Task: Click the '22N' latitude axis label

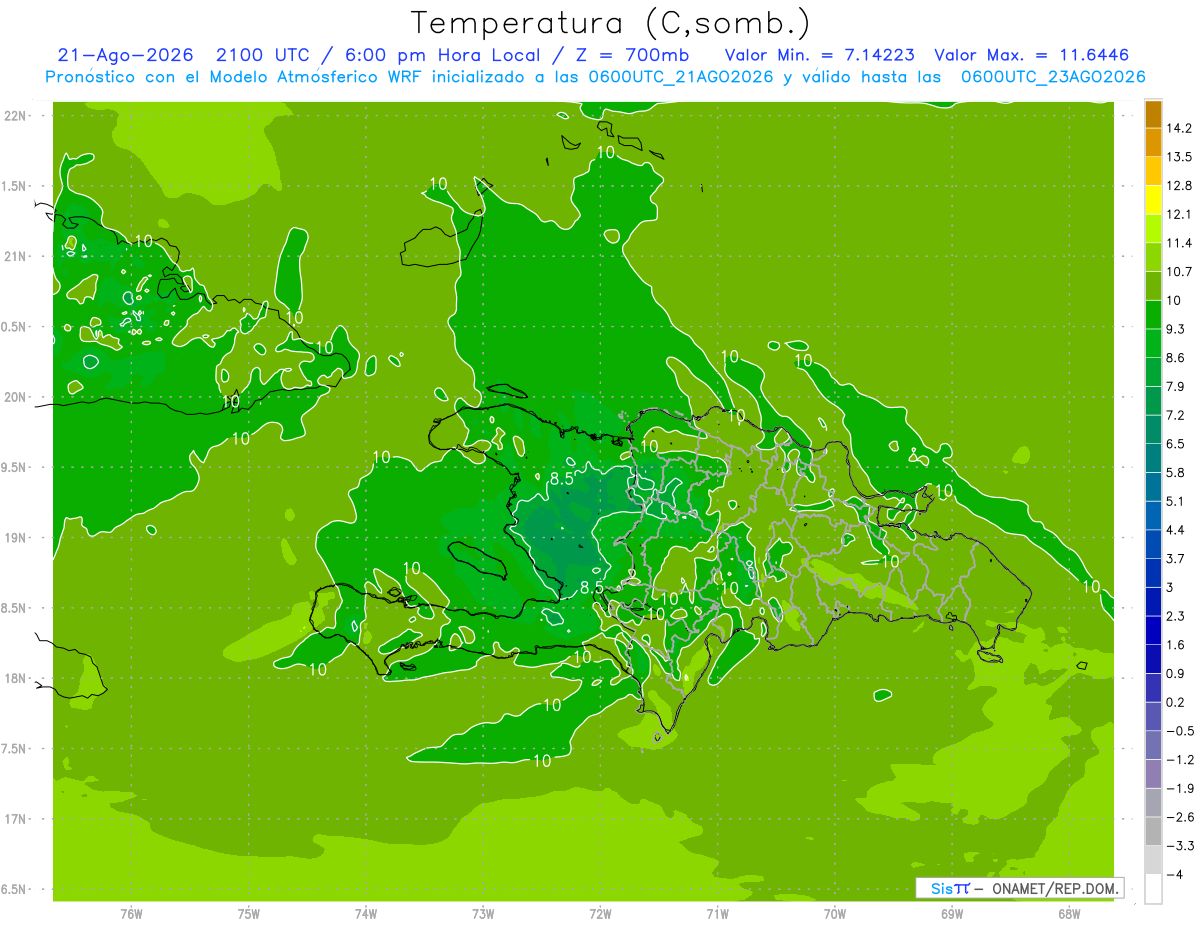Action: (14, 115)
